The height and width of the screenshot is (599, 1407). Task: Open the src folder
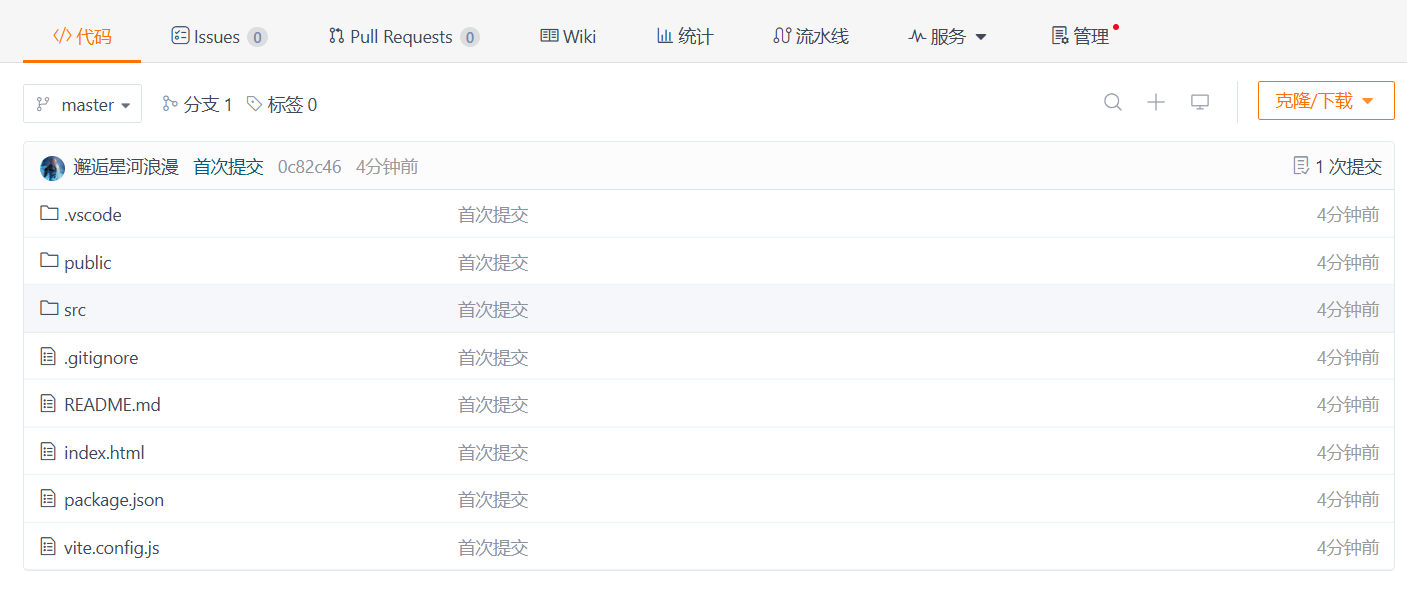pos(75,310)
